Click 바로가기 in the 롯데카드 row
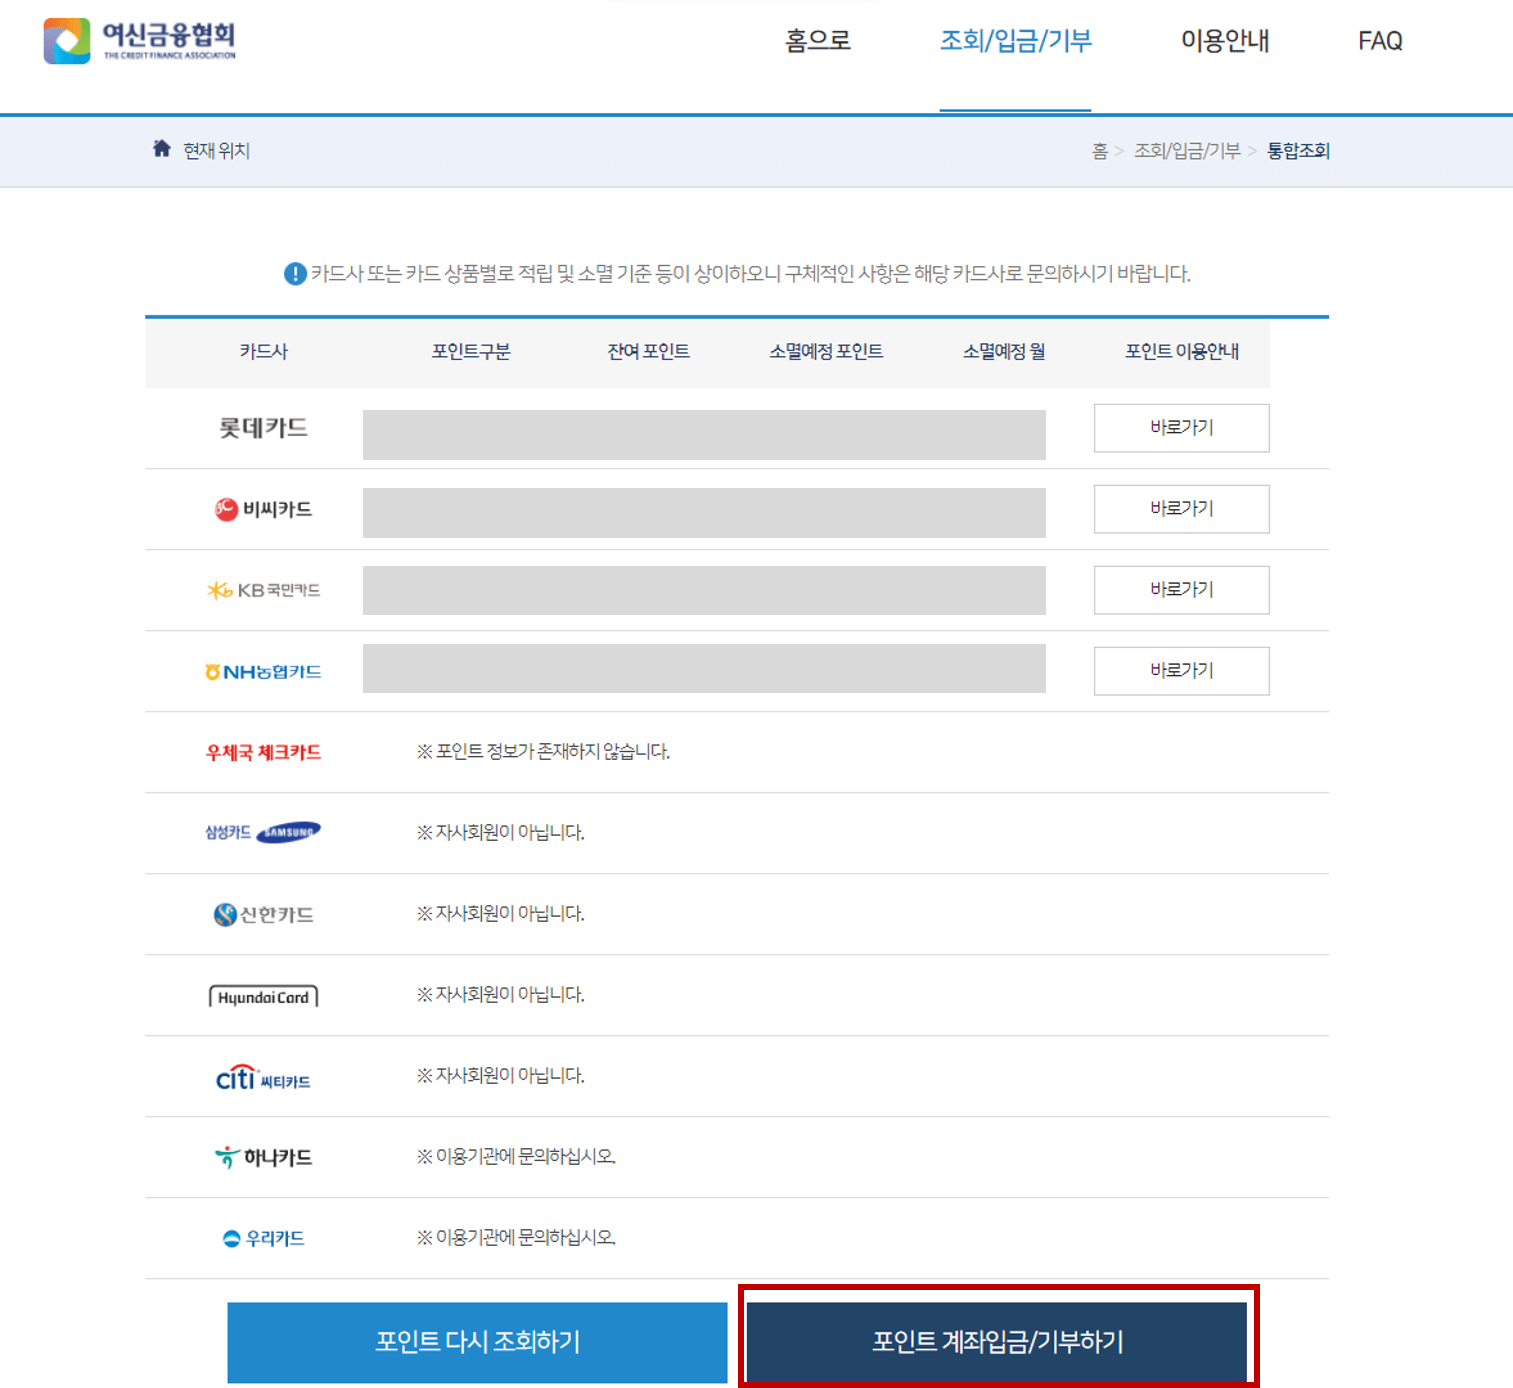The width and height of the screenshot is (1513, 1388). pyautogui.click(x=1181, y=427)
